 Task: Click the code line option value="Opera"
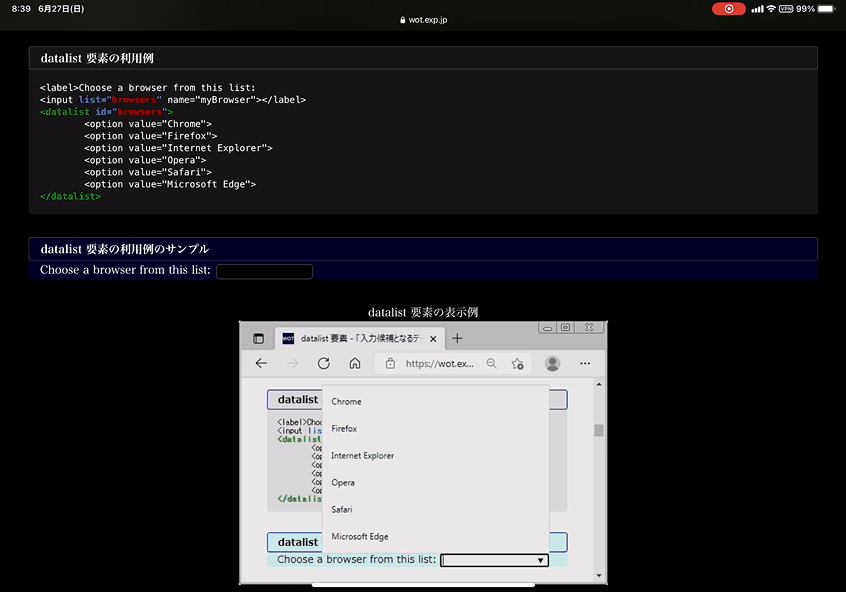click(145, 160)
